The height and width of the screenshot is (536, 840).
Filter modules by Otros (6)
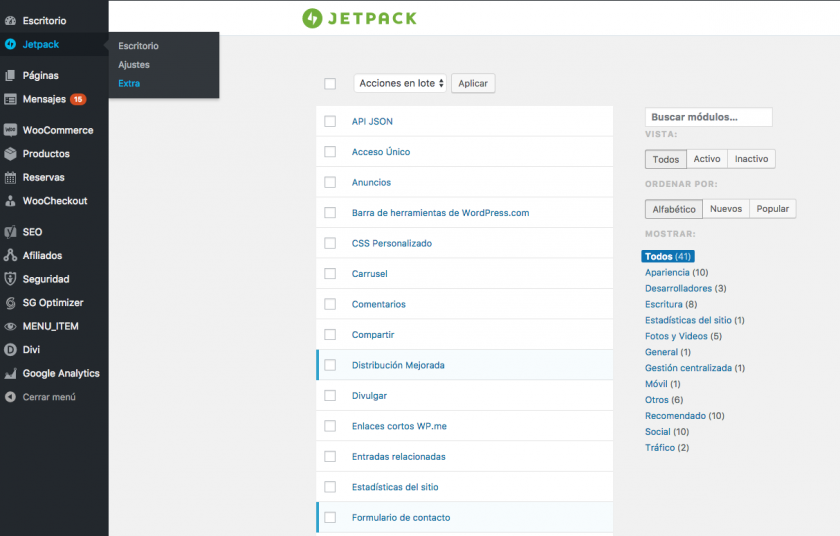[x=664, y=400]
